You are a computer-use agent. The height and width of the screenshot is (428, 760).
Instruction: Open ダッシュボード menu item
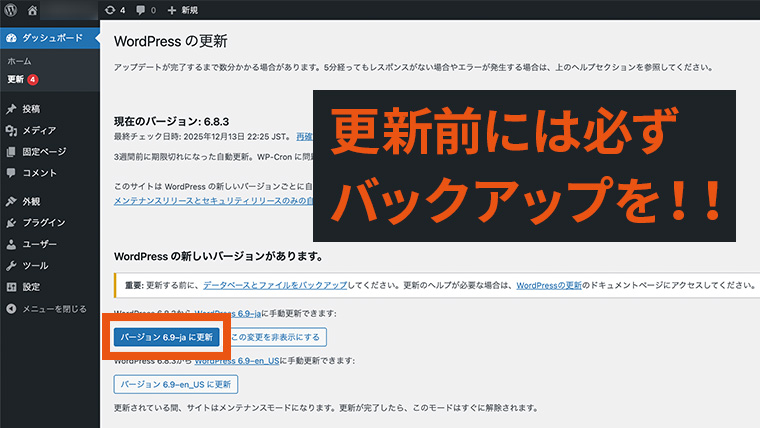50,38
